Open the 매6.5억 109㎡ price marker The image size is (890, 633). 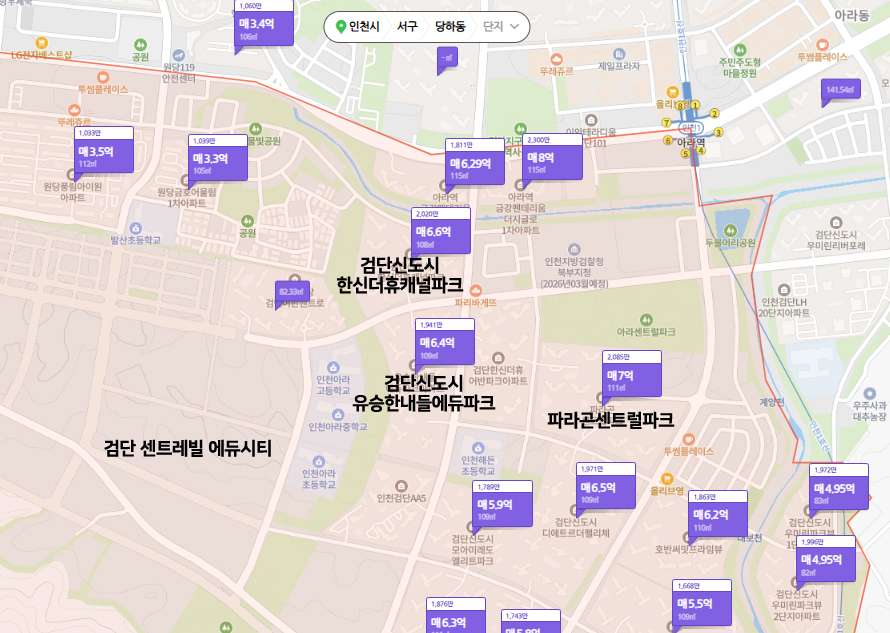tap(606, 489)
